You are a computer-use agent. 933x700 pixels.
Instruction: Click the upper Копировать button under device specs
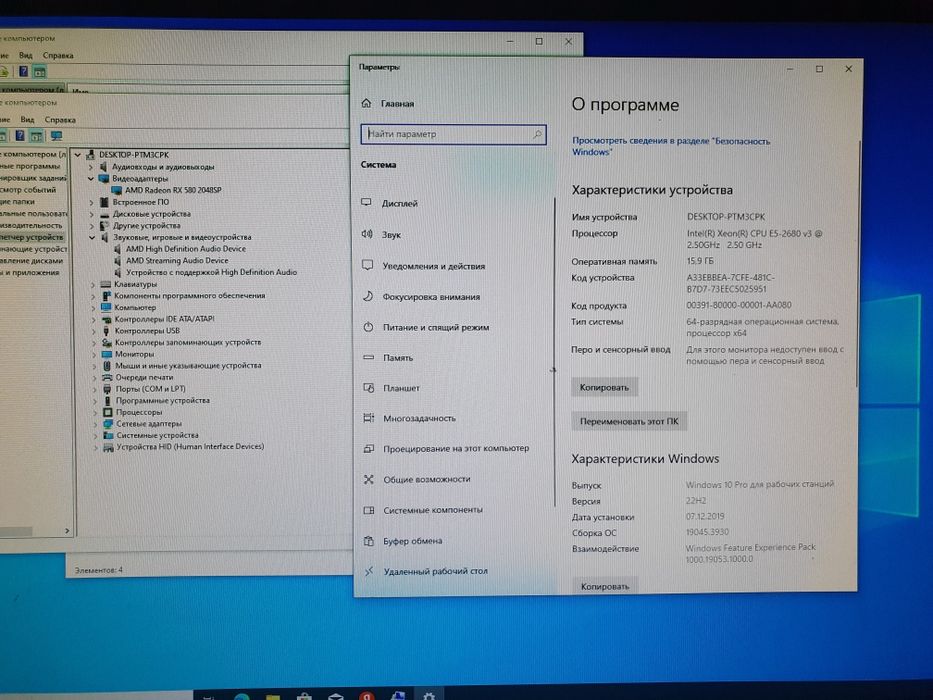pyautogui.click(x=604, y=388)
